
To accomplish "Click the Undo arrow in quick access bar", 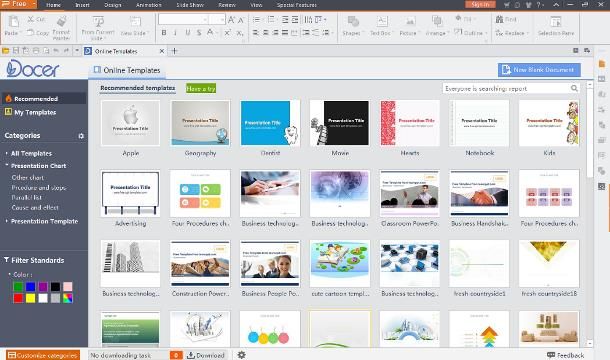I will 56,51.
